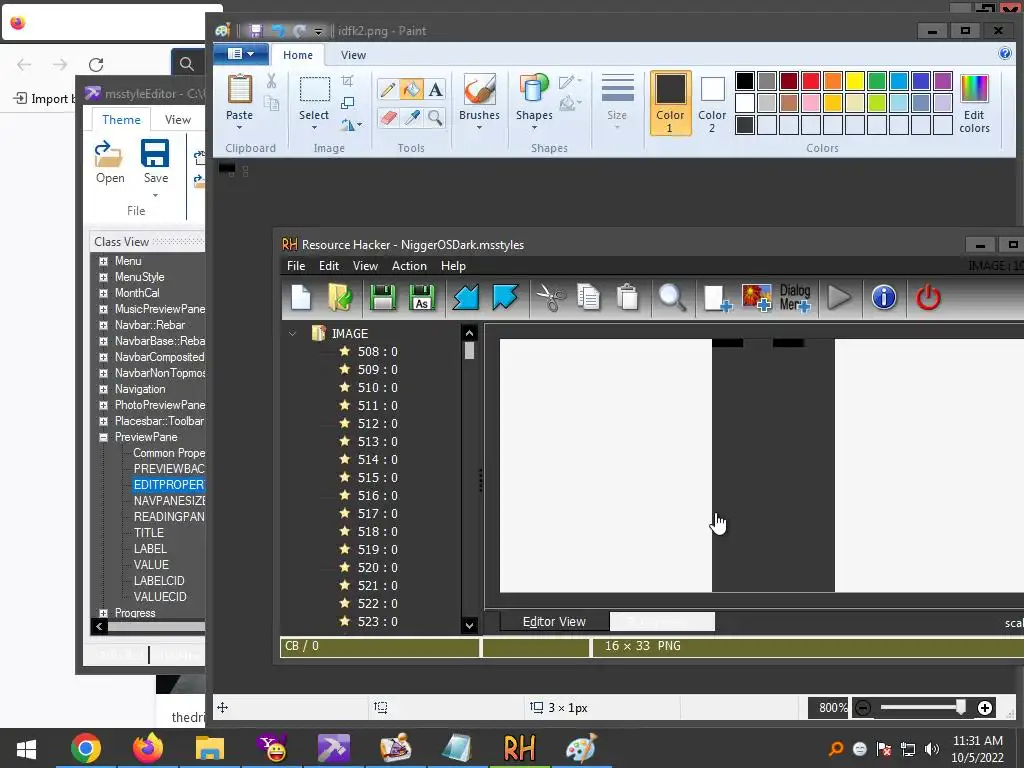
Task: Open the Select dropdown arrow in Paint
Action: click(314, 127)
